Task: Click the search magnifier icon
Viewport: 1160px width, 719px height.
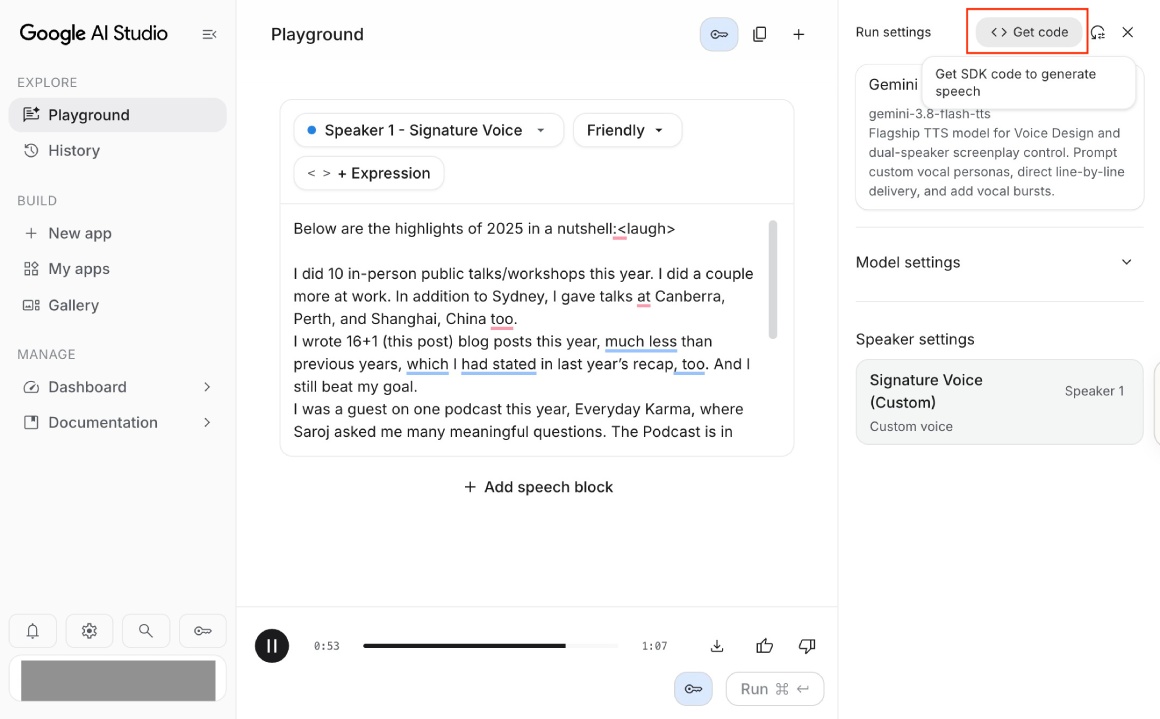Action: coord(146,631)
